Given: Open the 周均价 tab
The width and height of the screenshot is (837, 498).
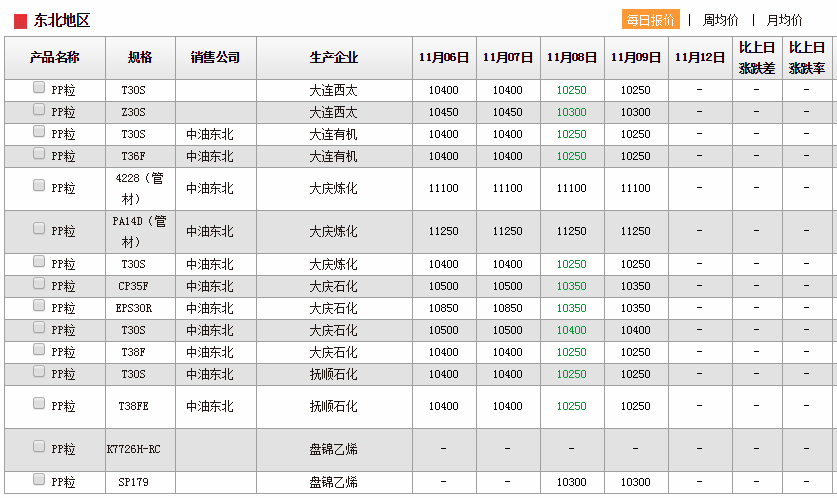Looking at the screenshot, I should click(720, 20).
